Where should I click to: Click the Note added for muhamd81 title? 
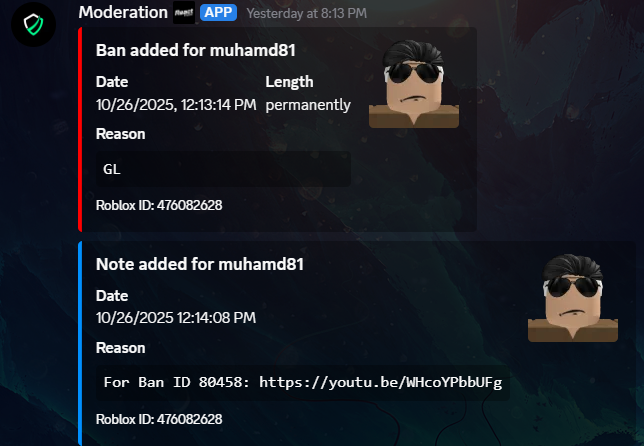[200, 264]
